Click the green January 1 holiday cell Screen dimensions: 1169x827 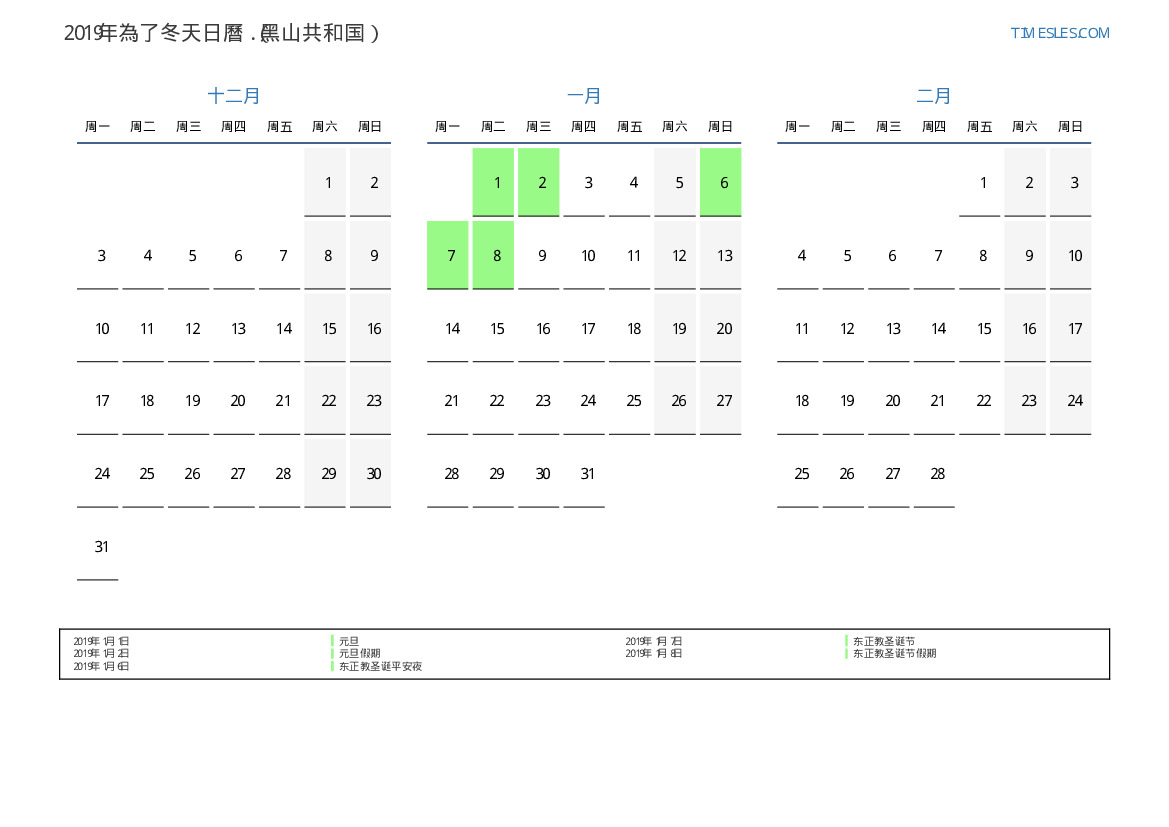coord(493,182)
